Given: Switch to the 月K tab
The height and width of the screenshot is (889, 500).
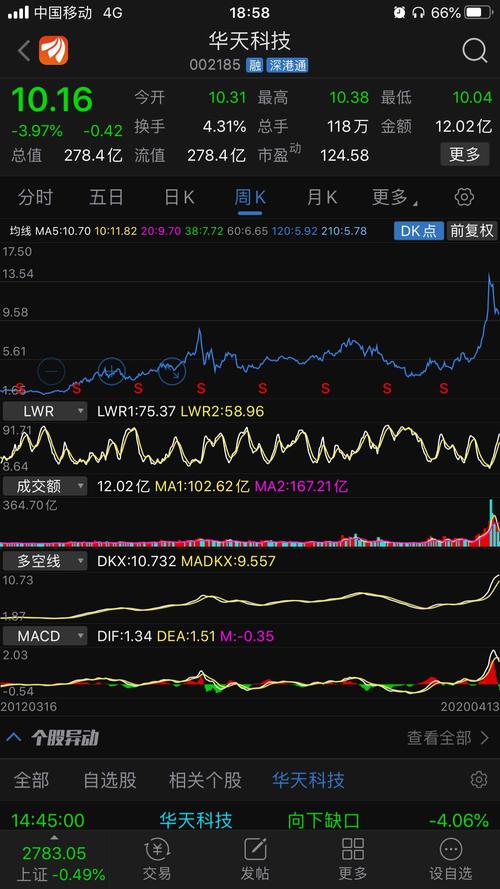Looking at the screenshot, I should pyautogui.click(x=322, y=197).
